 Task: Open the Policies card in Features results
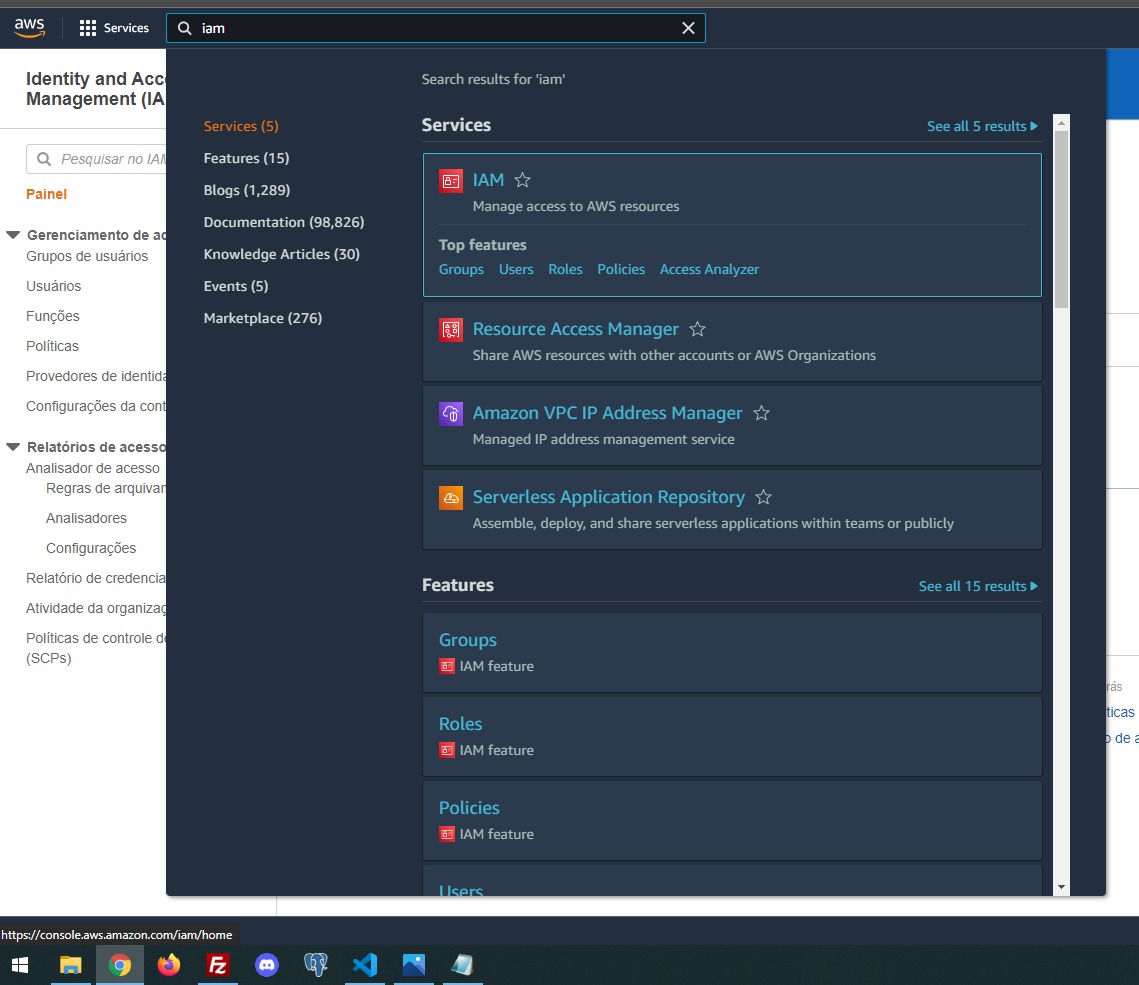[732, 820]
